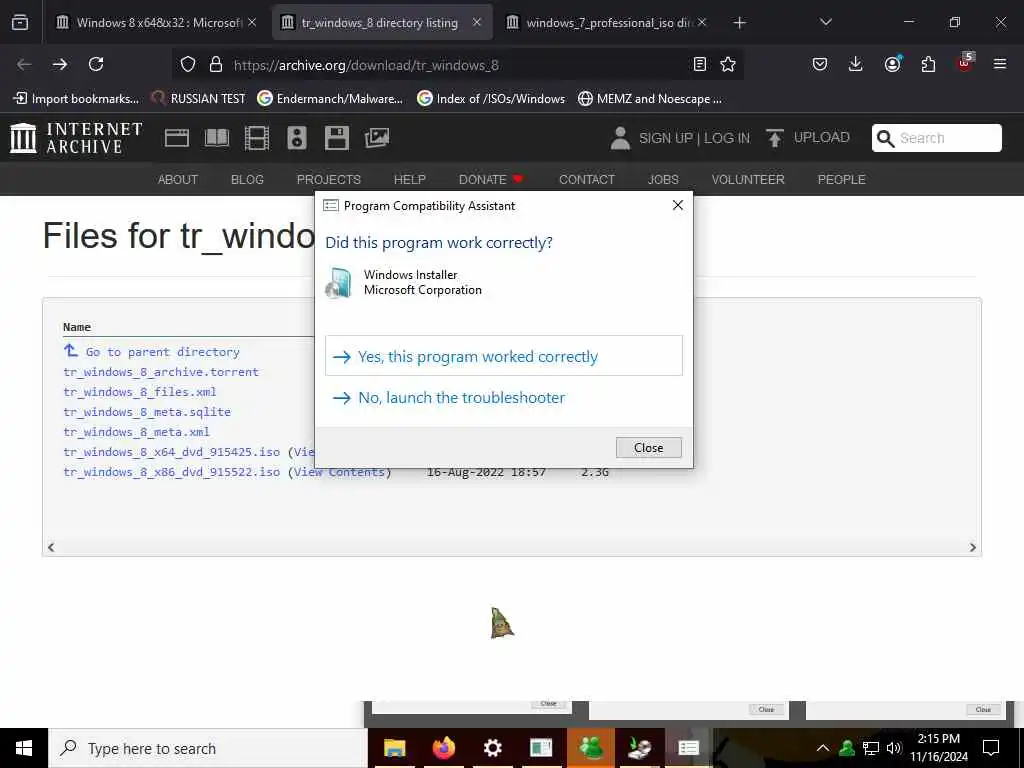Screen dimensions: 1024x768
Task: Open the extensions puzzle icon
Action: [x=928, y=64]
